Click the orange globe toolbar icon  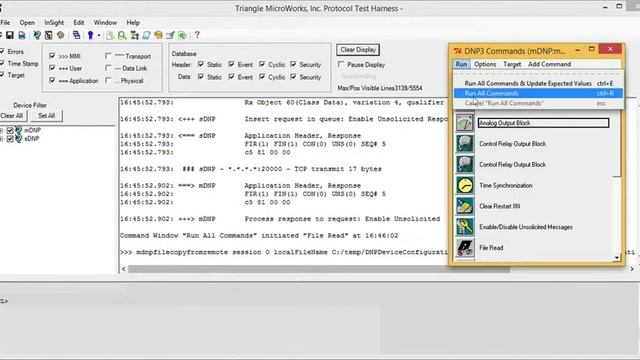point(158,36)
